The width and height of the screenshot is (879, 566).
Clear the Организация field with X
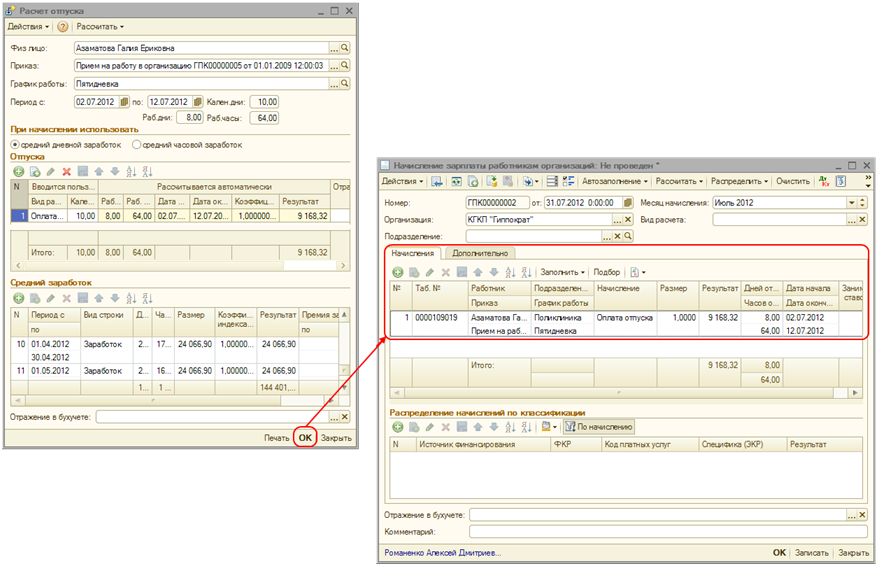point(628,219)
